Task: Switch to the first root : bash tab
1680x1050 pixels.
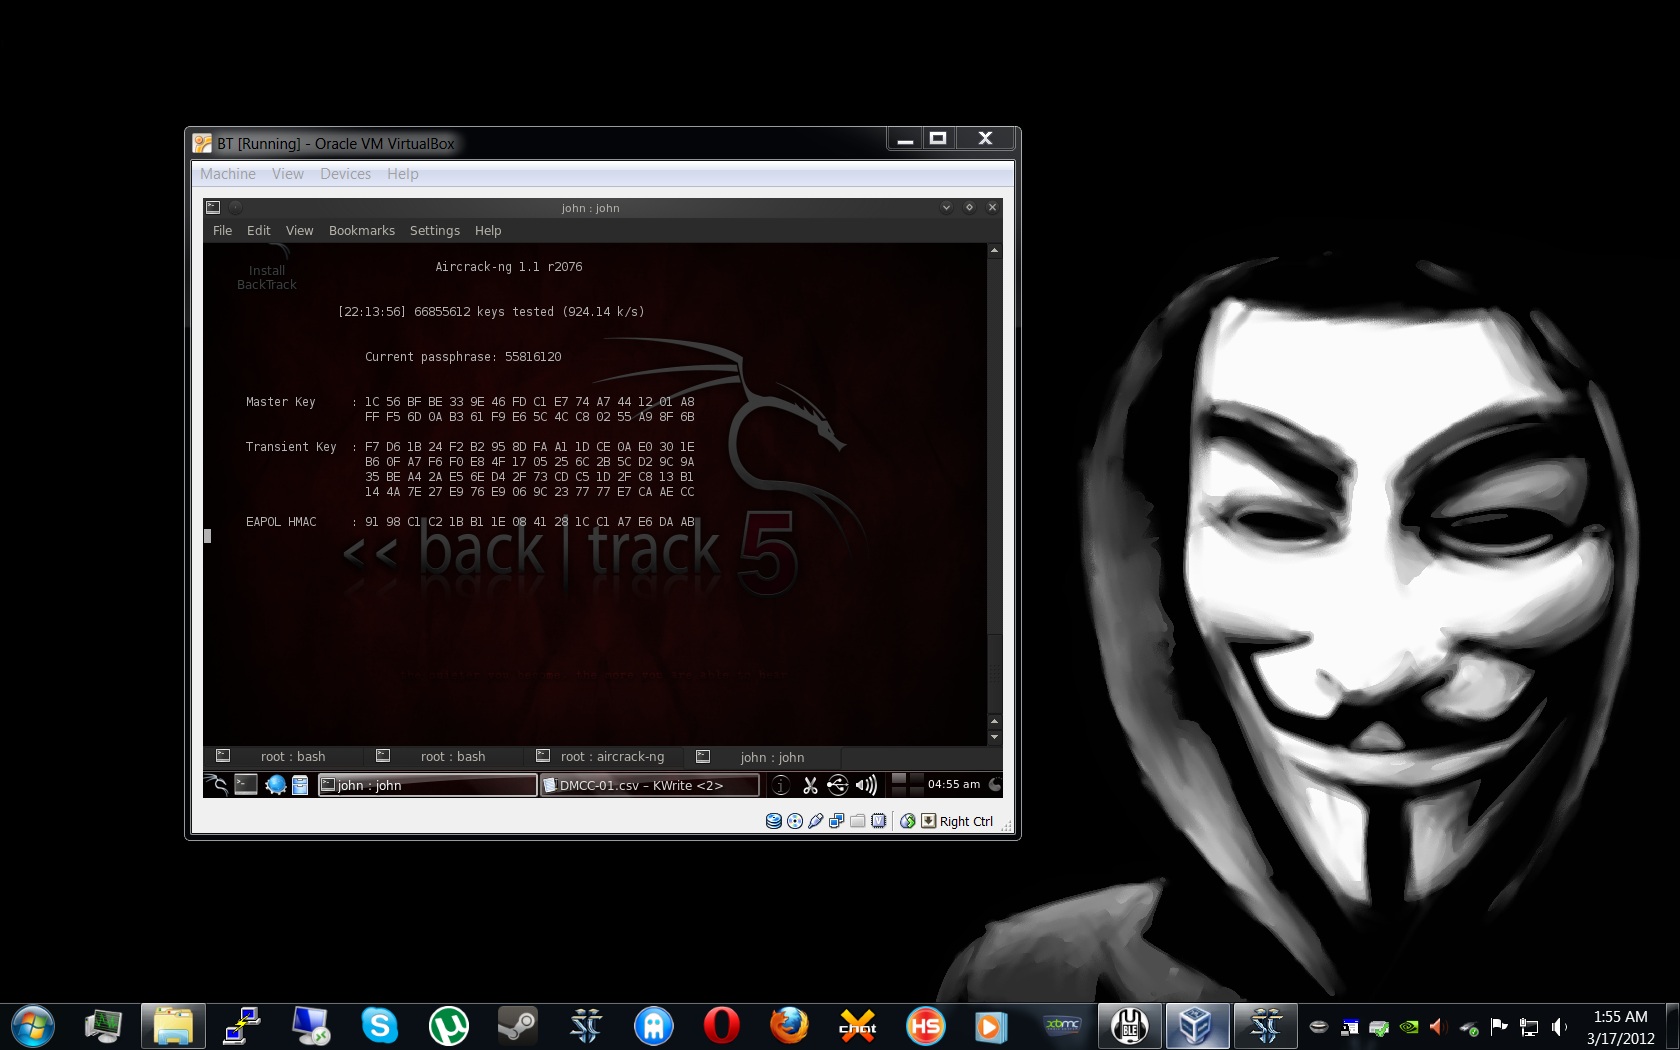Action: [283, 757]
